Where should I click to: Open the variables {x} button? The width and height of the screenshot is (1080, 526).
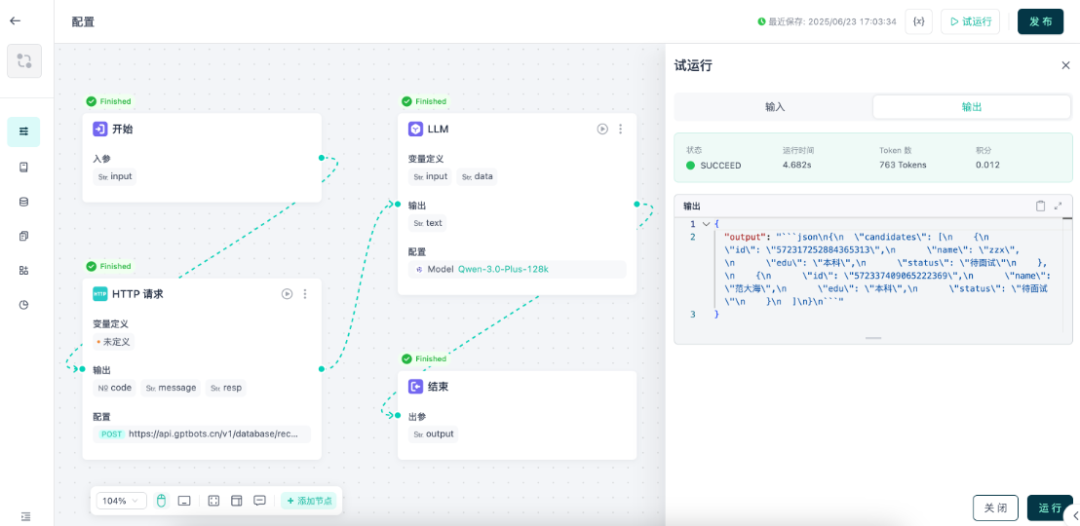(918, 21)
